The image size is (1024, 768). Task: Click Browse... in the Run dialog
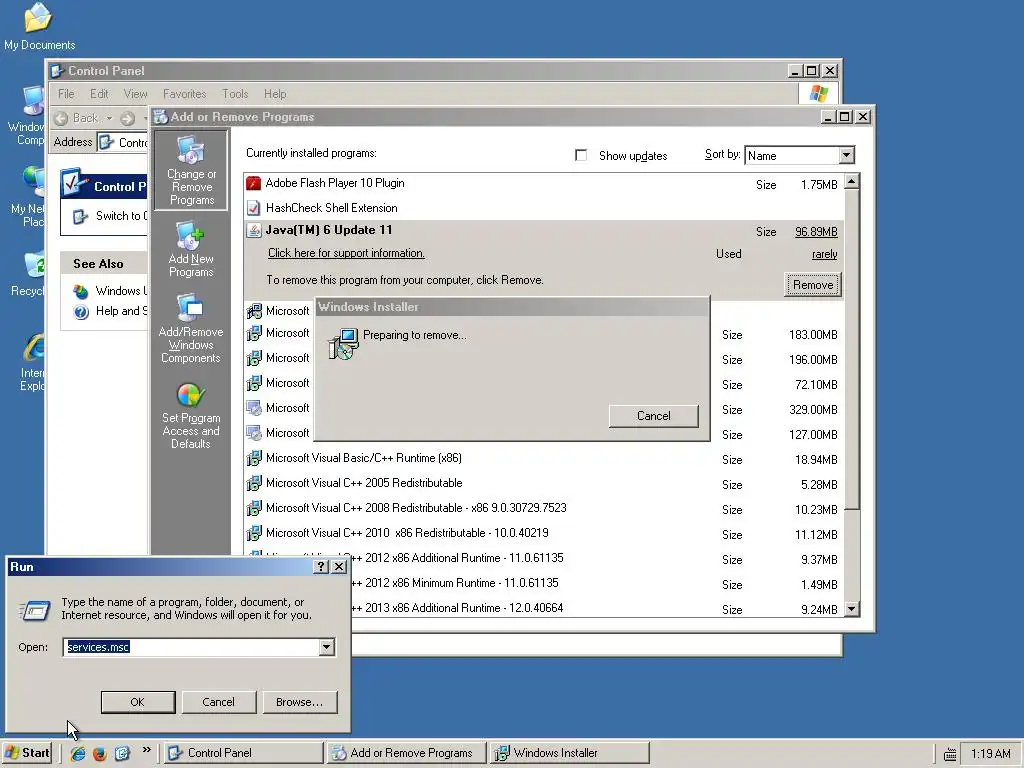tap(299, 702)
